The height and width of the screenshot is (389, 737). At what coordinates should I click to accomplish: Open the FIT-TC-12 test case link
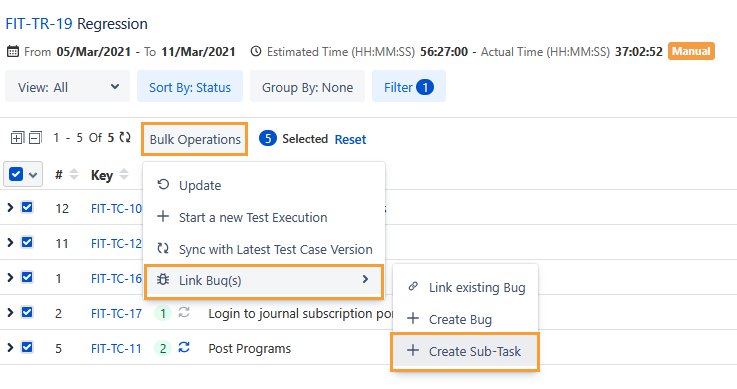pyautogui.click(x=116, y=243)
